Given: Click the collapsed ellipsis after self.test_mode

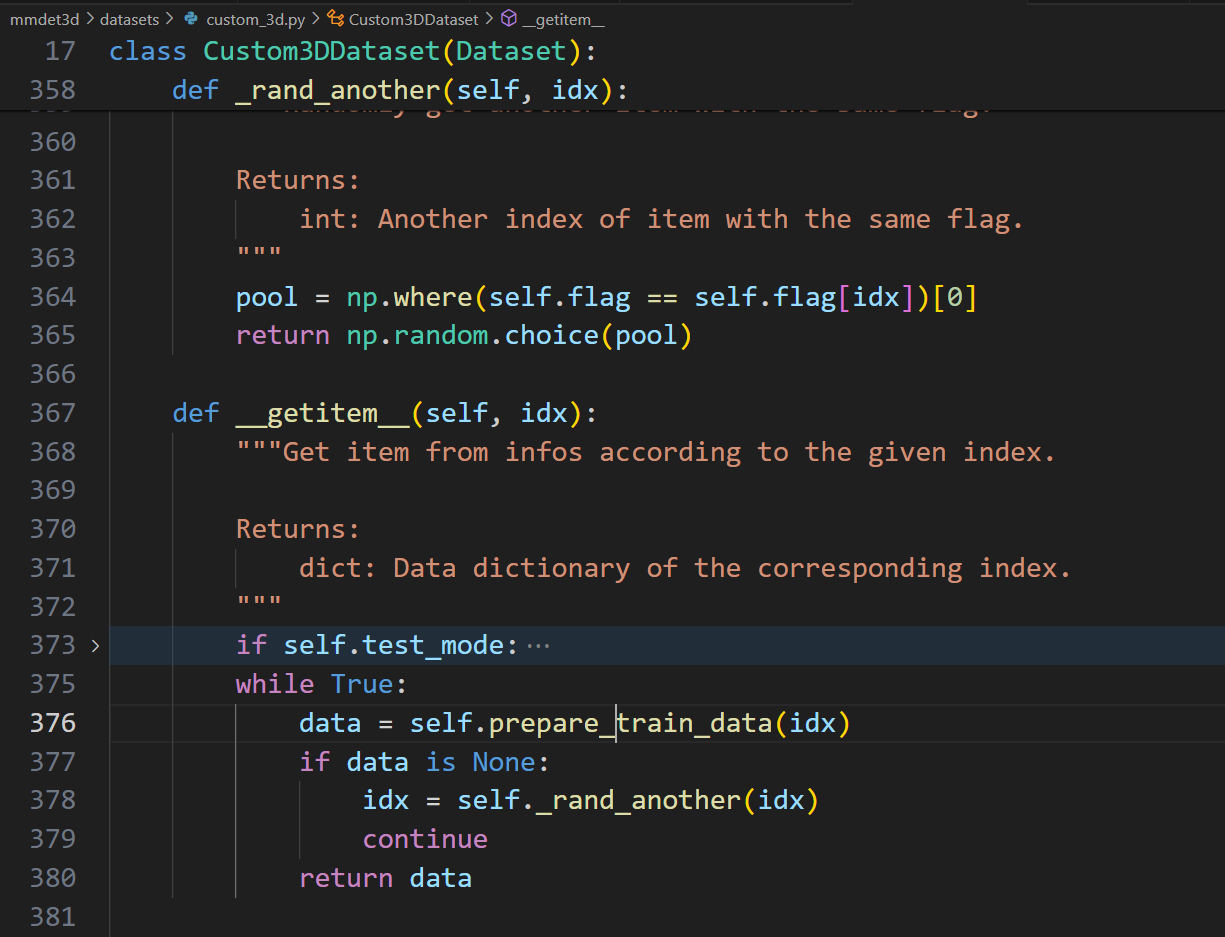Looking at the screenshot, I should (538, 646).
